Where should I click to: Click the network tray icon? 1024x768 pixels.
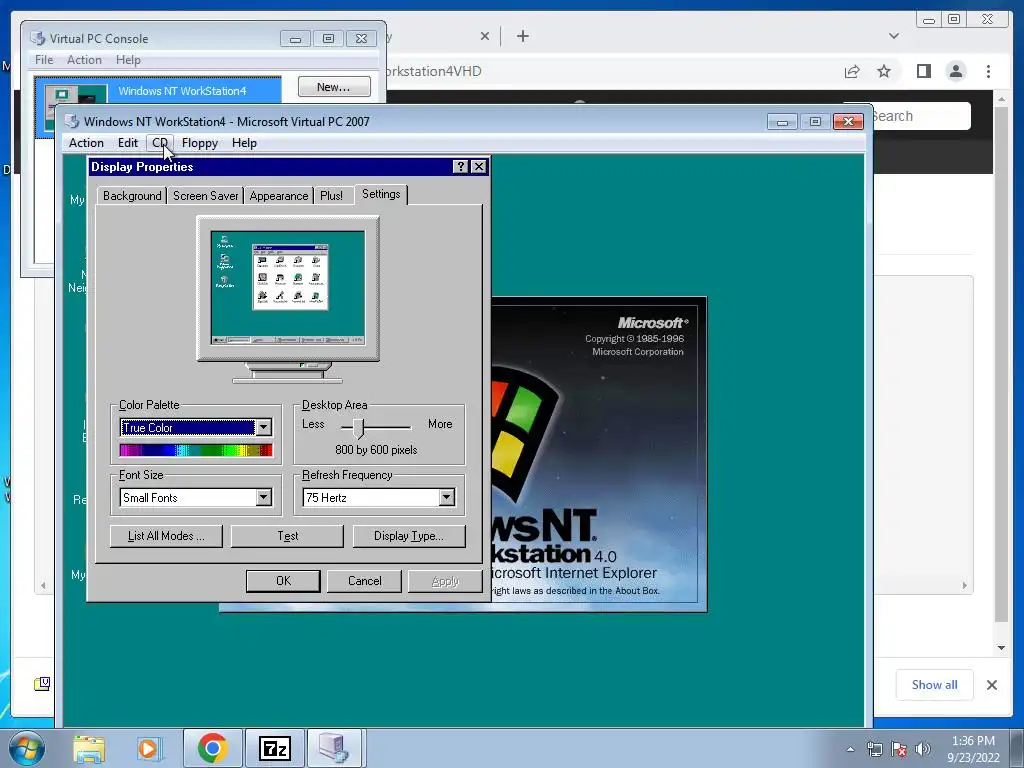click(x=874, y=749)
